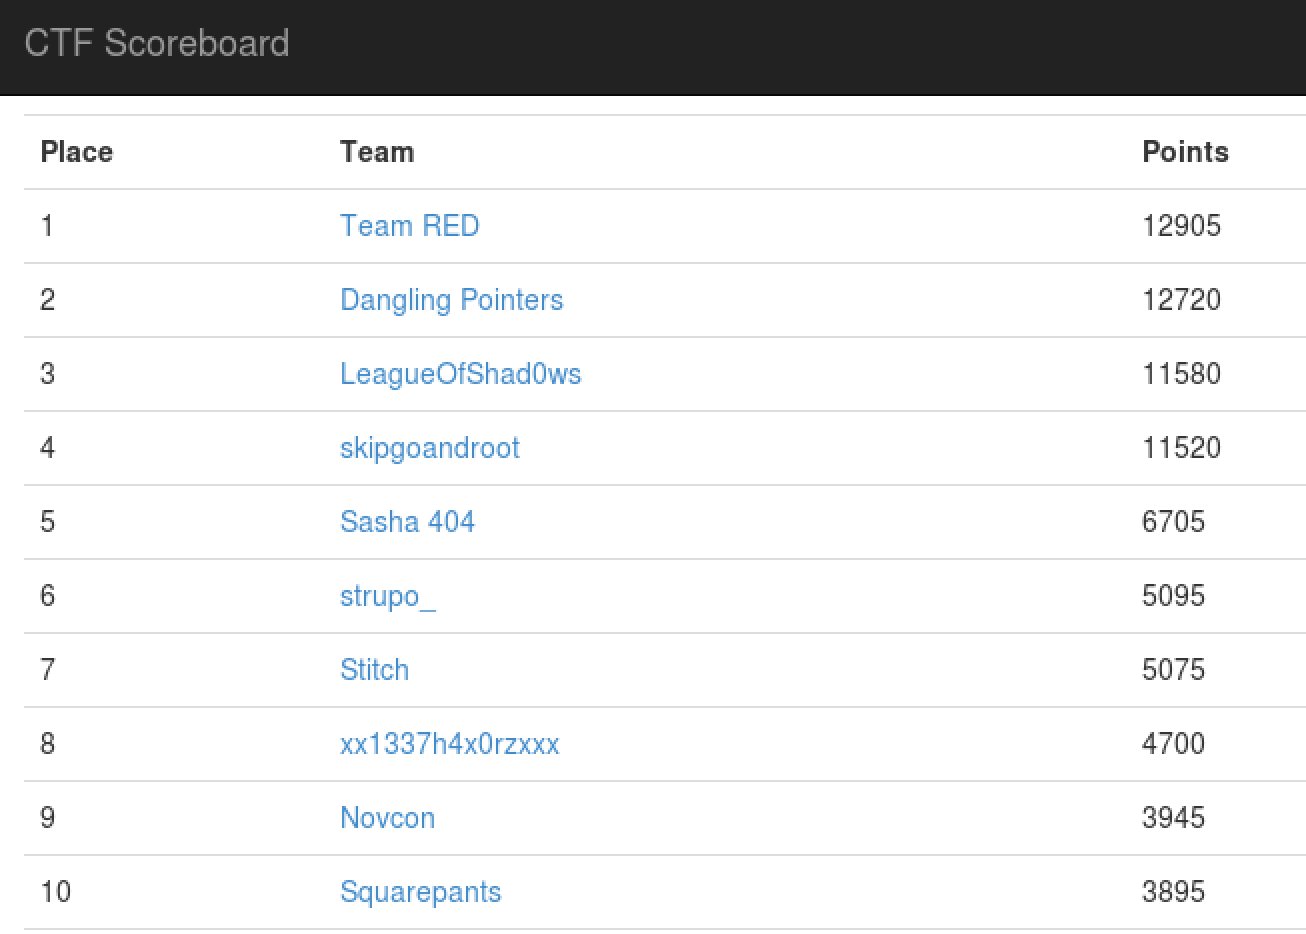Open the LeagueOfShad0ws team link
The width and height of the screenshot is (1306, 934).
click(460, 374)
